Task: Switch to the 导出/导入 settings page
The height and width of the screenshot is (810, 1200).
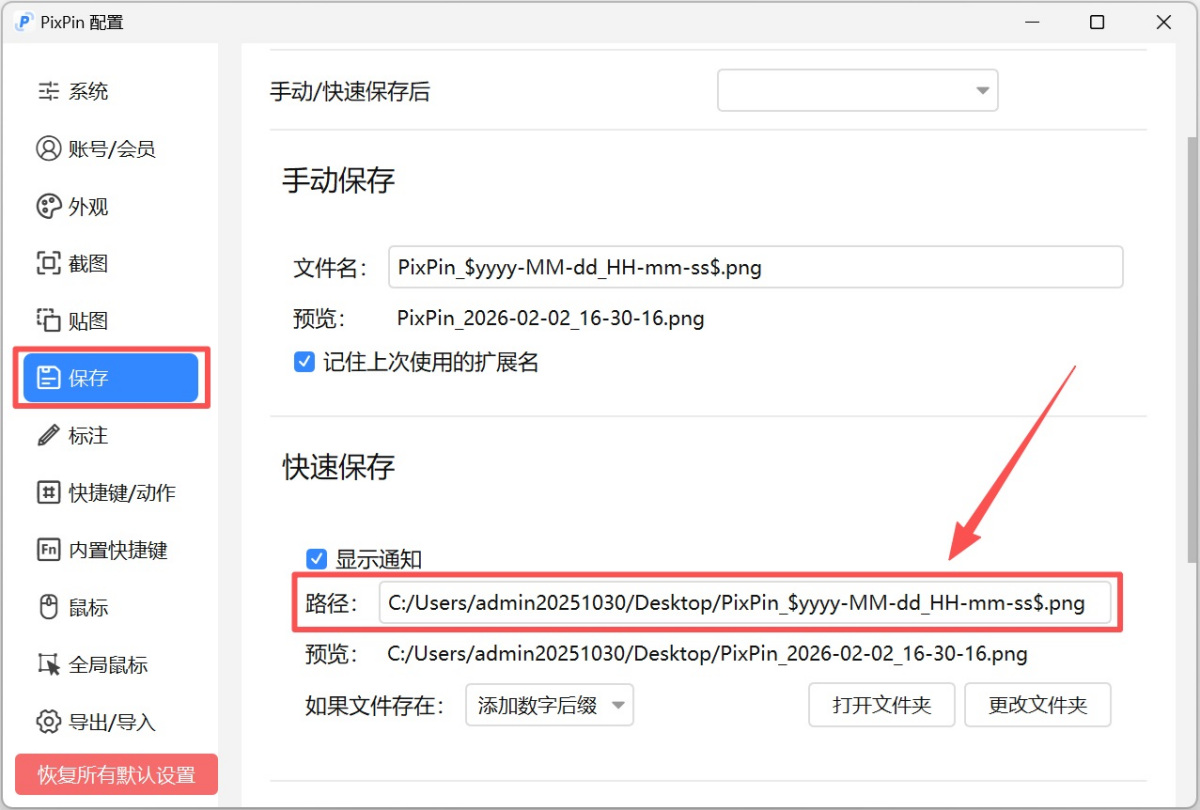Action: (111, 722)
